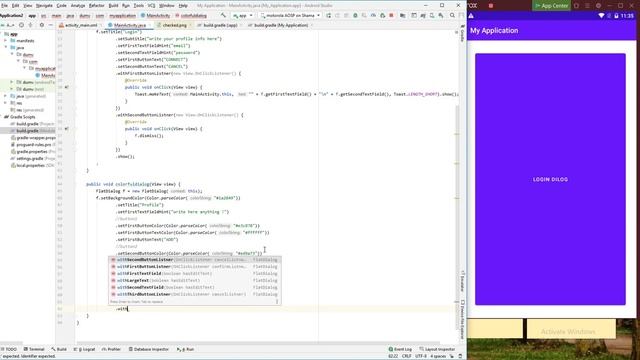Open the Event Log panel
Screen dimensions: 640x360
400,349
